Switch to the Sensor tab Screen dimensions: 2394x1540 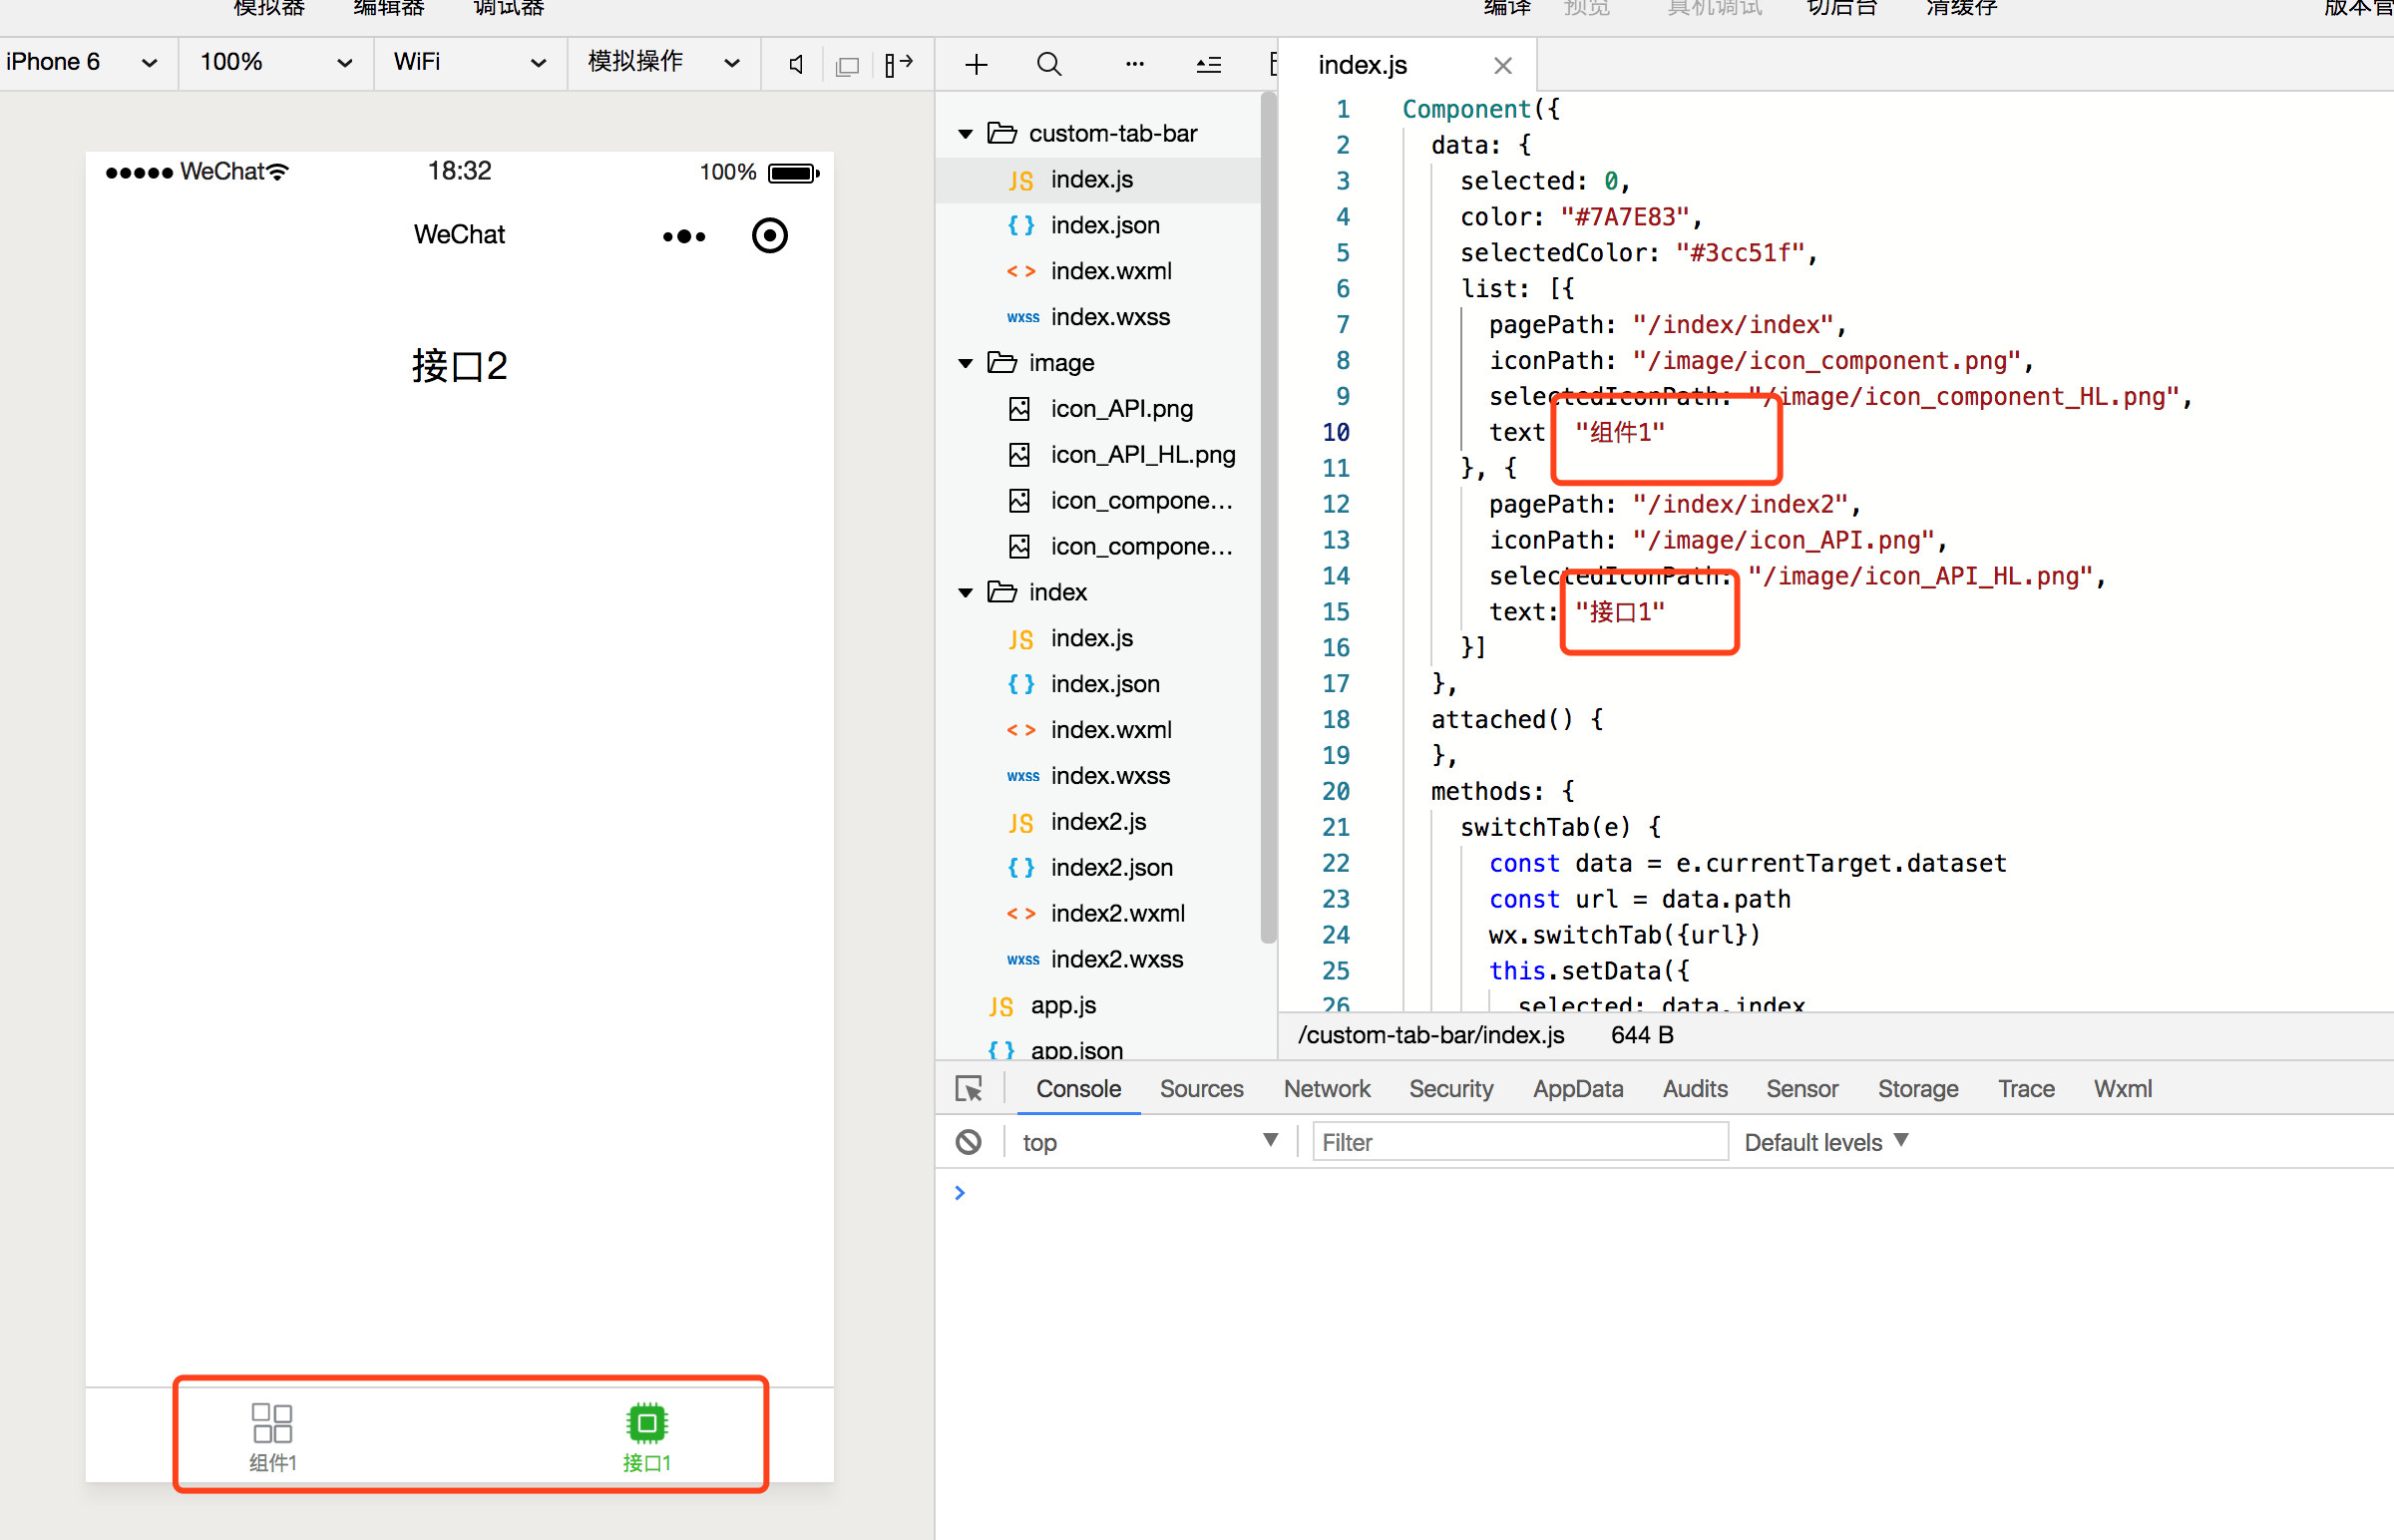click(1802, 1089)
